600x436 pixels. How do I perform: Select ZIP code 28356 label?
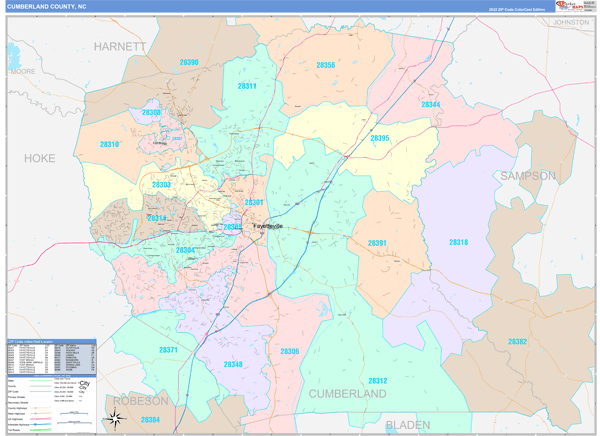(x=325, y=65)
